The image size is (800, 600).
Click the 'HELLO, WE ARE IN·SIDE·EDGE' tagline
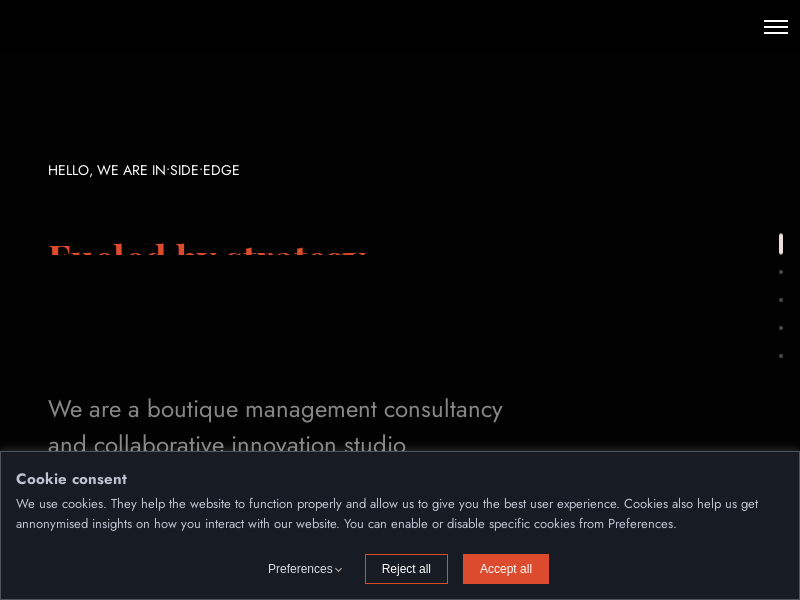144,170
